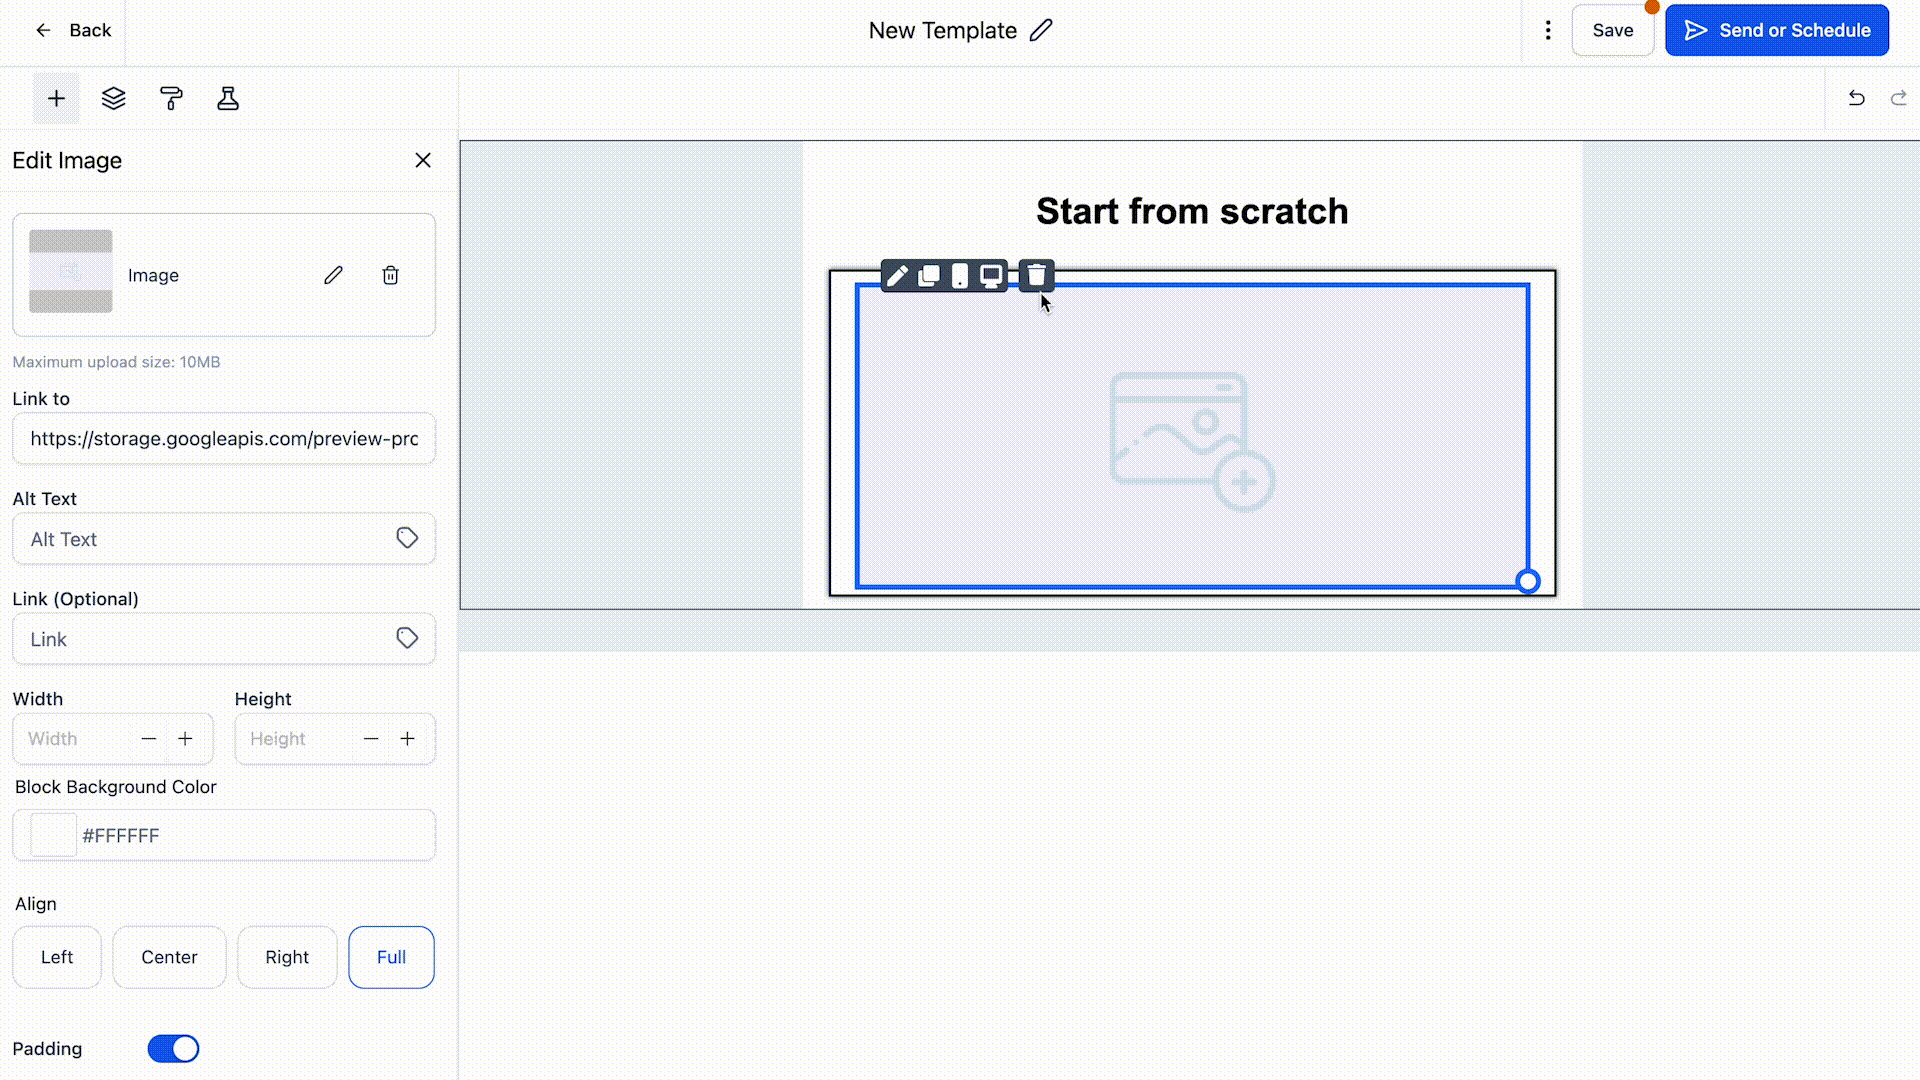The width and height of the screenshot is (1920, 1080).
Task: Click the pencil icon beside New Template
Action: point(1041,30)
